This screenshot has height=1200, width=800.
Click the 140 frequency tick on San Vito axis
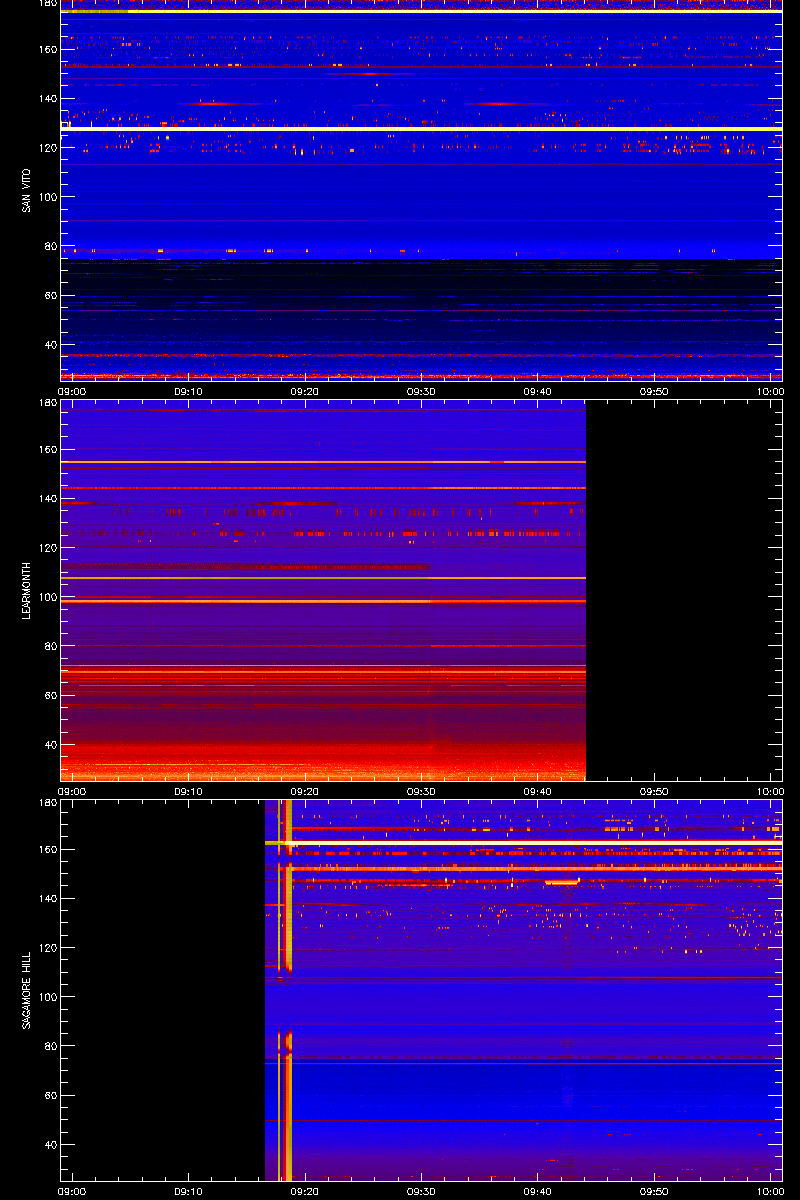click(x=47, y=99)
